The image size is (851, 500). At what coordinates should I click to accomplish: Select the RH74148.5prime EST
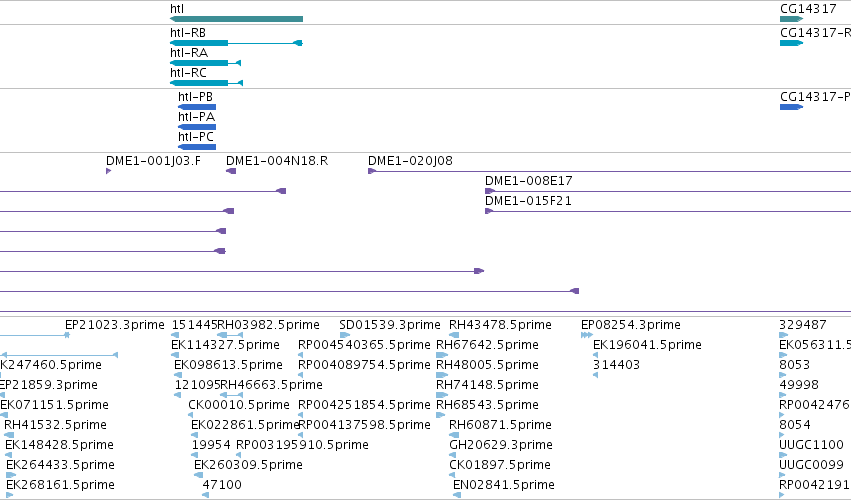[x=442, y=395]
